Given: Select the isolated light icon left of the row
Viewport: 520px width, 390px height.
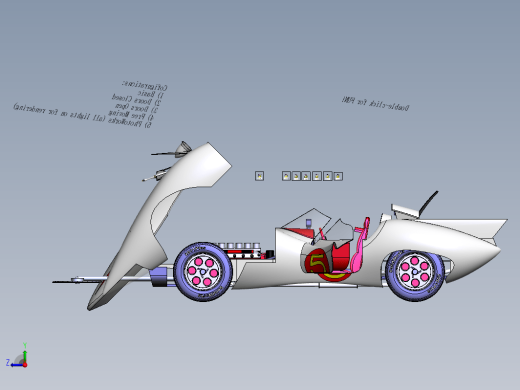Looking at the screenshot, I should (259, 176).
